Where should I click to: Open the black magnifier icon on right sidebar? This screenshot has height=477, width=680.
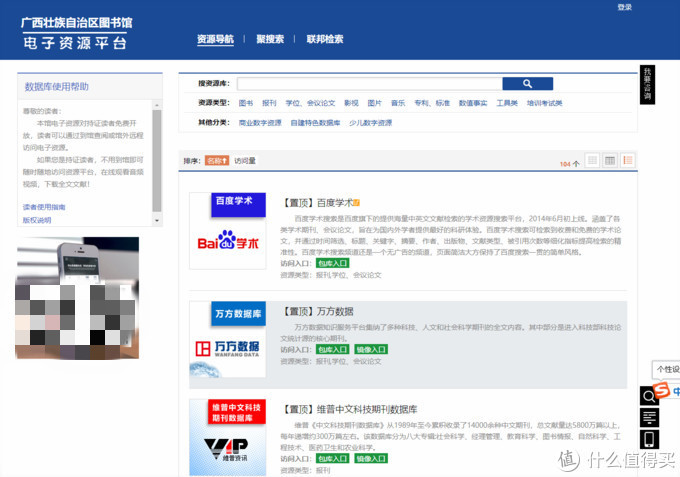pos(649,396)
